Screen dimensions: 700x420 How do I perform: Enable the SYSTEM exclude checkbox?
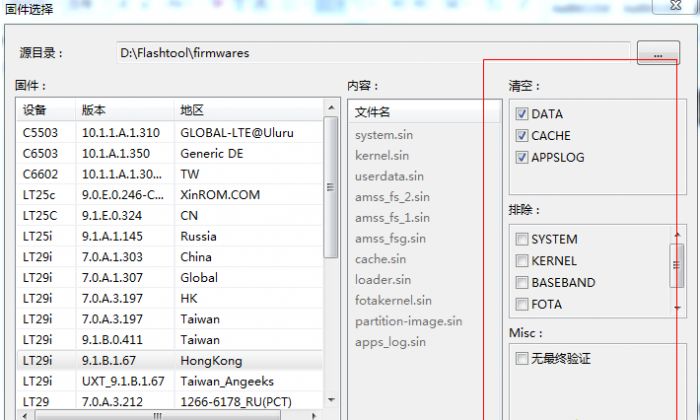pos(521,239)
